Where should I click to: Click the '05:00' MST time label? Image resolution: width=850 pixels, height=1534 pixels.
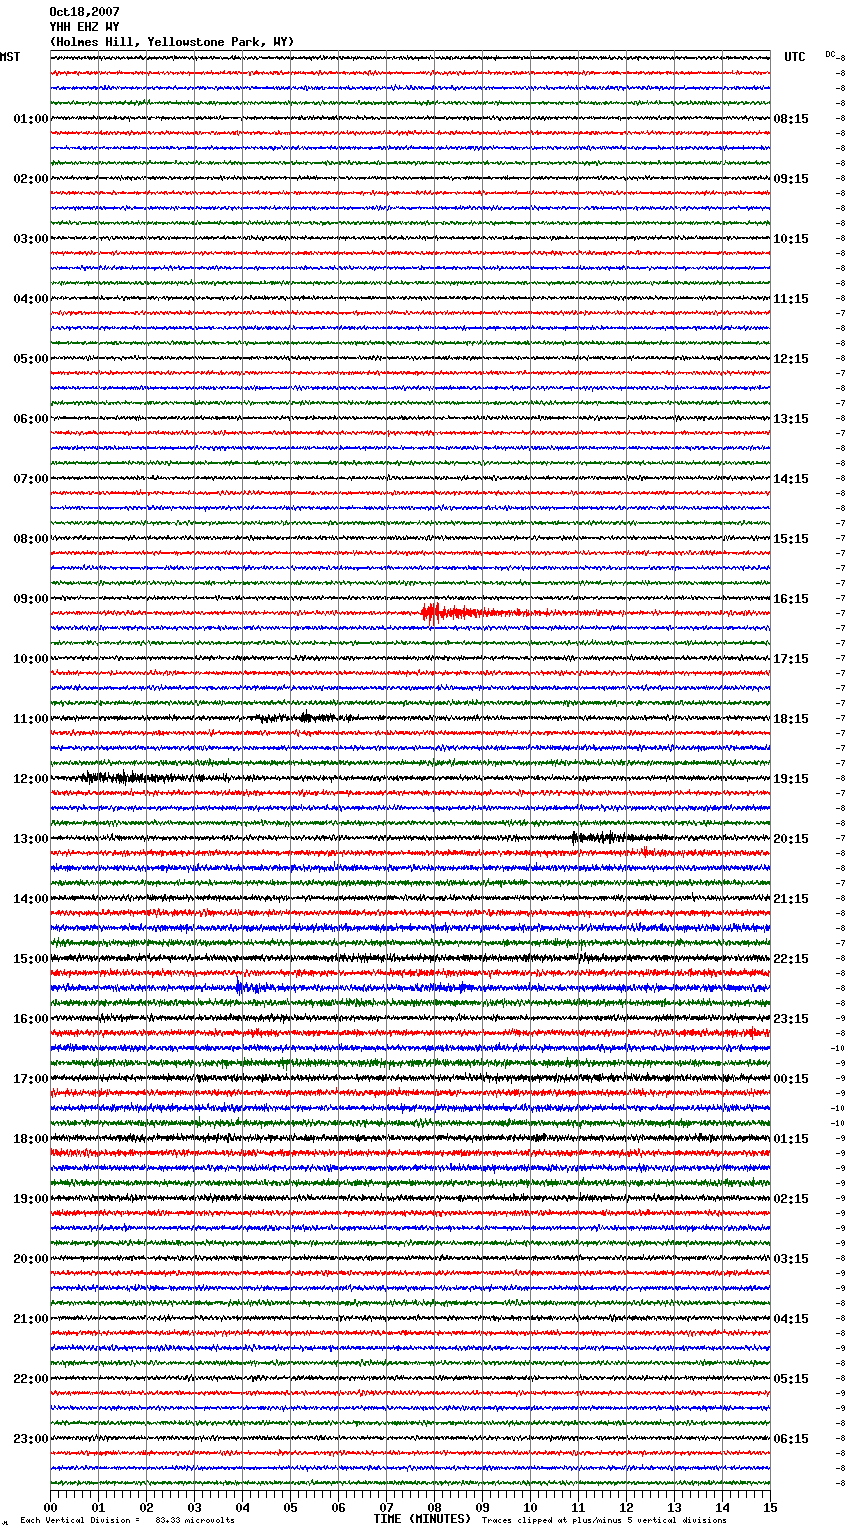[31, 359]
